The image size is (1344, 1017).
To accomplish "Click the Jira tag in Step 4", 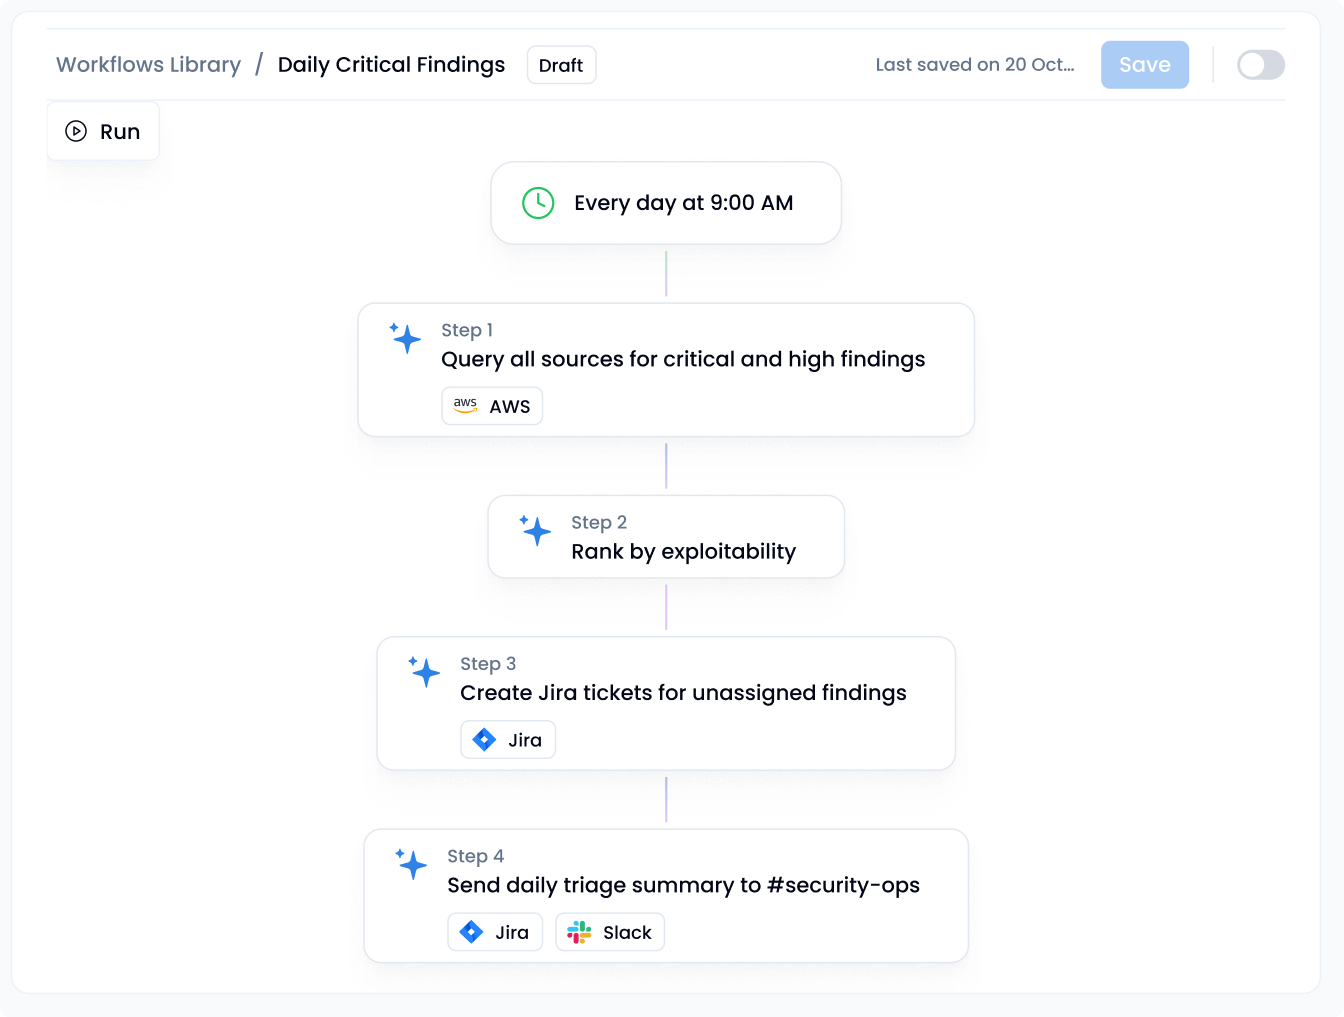I will pos(495,932).
